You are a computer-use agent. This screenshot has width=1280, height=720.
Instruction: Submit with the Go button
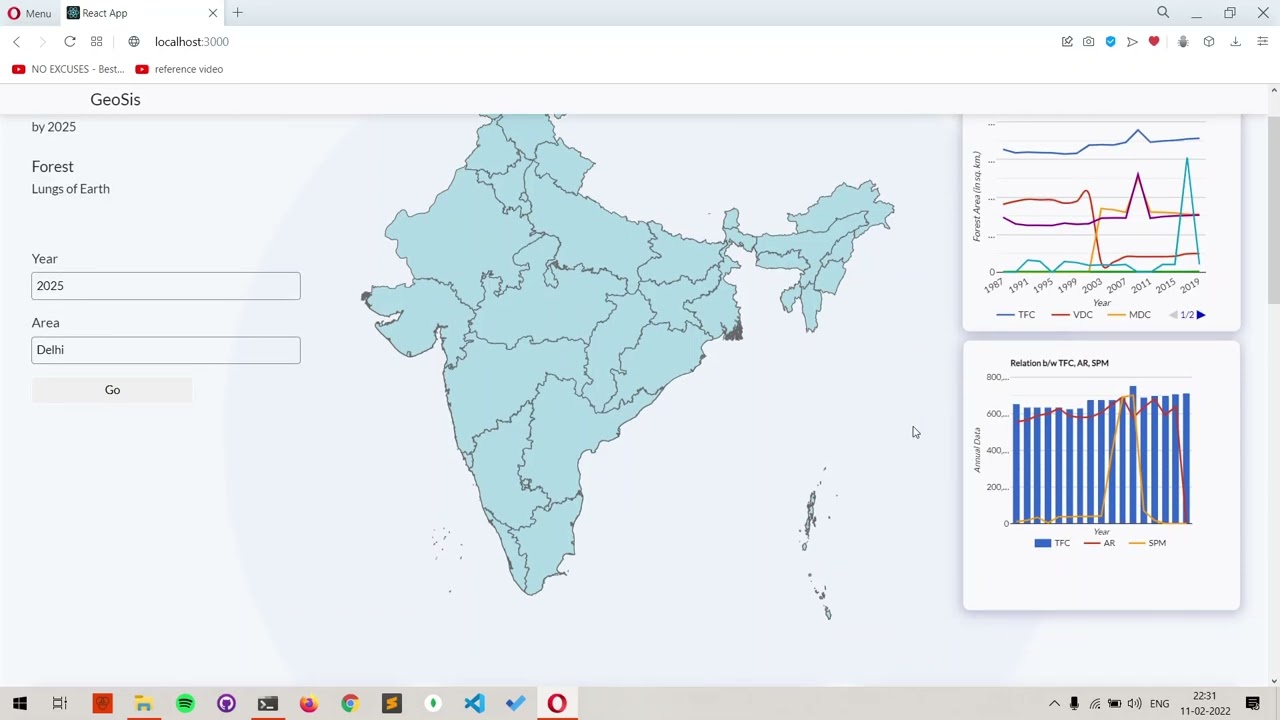pos(112,390)
